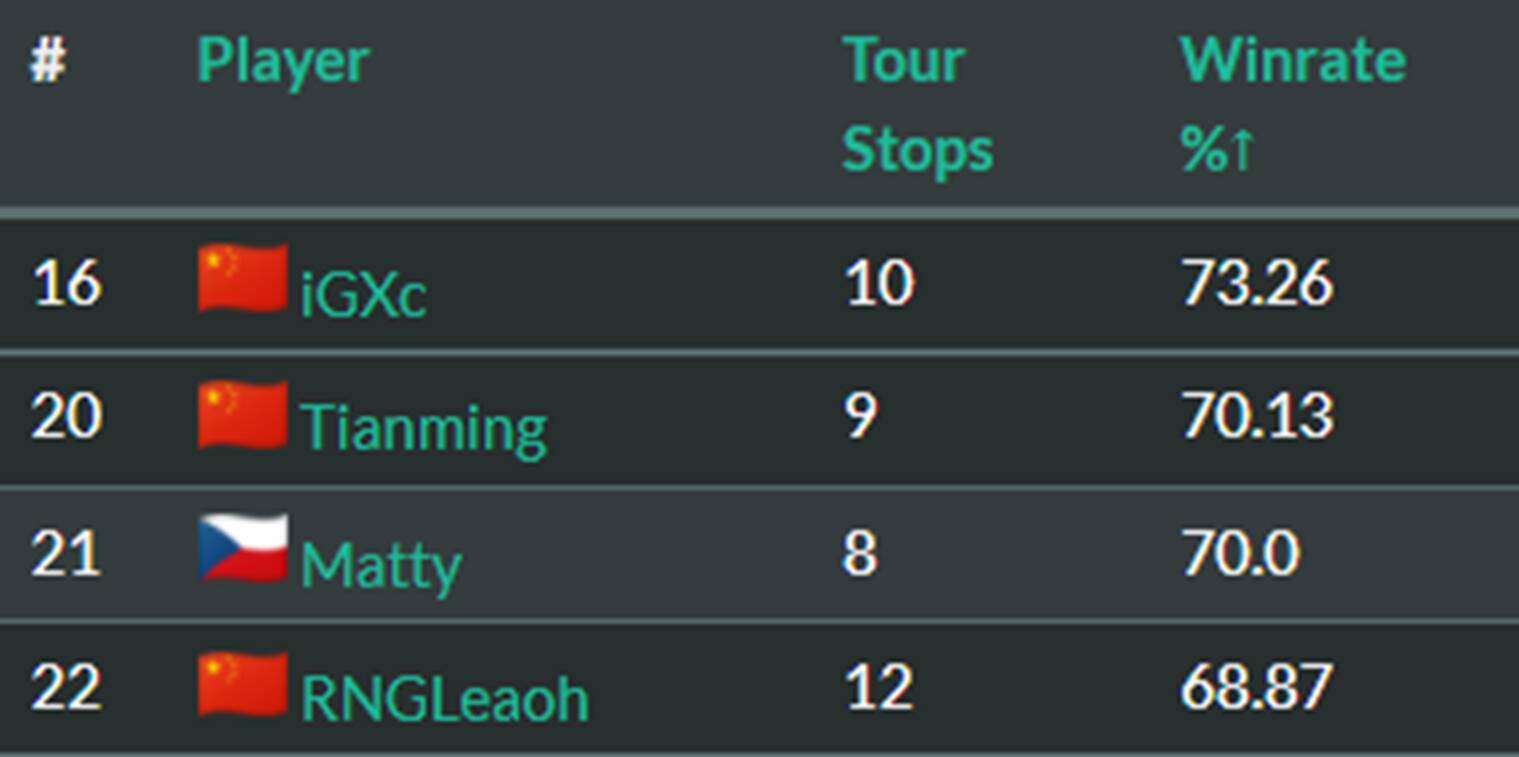The height and width of the screenshot is (757, 1519).
Task: Click the sort arrow next to Winrate %
Action: click(x=1241, y=151)
